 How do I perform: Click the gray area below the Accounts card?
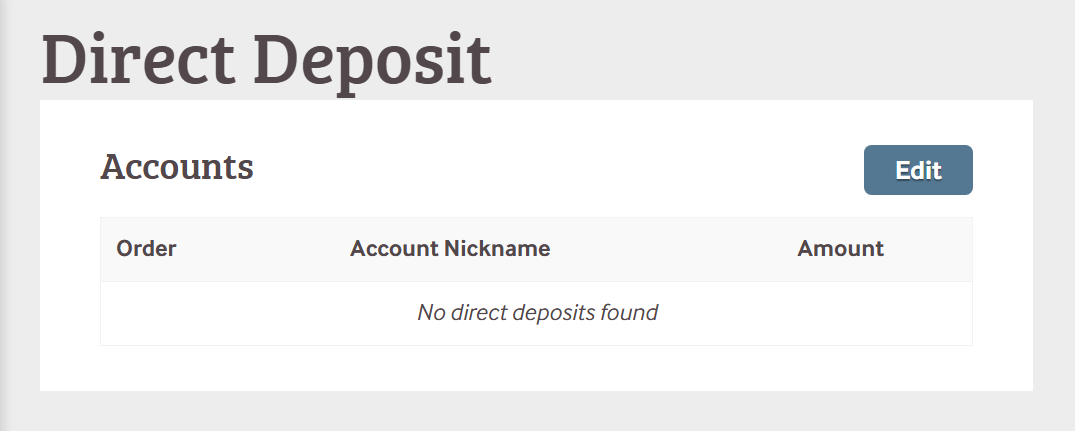click(536, 412)
